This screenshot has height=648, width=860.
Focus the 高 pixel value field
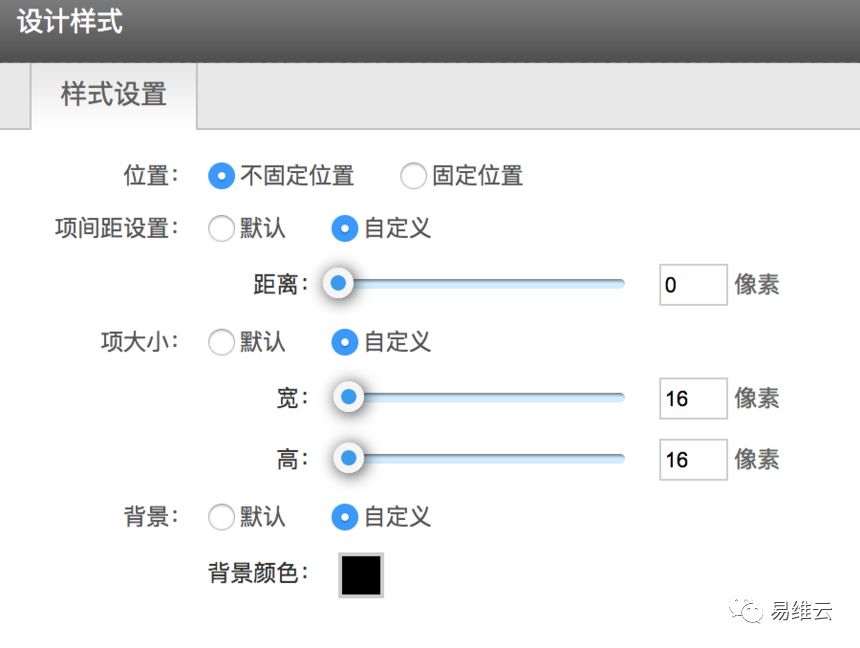[x=693, y=459]
